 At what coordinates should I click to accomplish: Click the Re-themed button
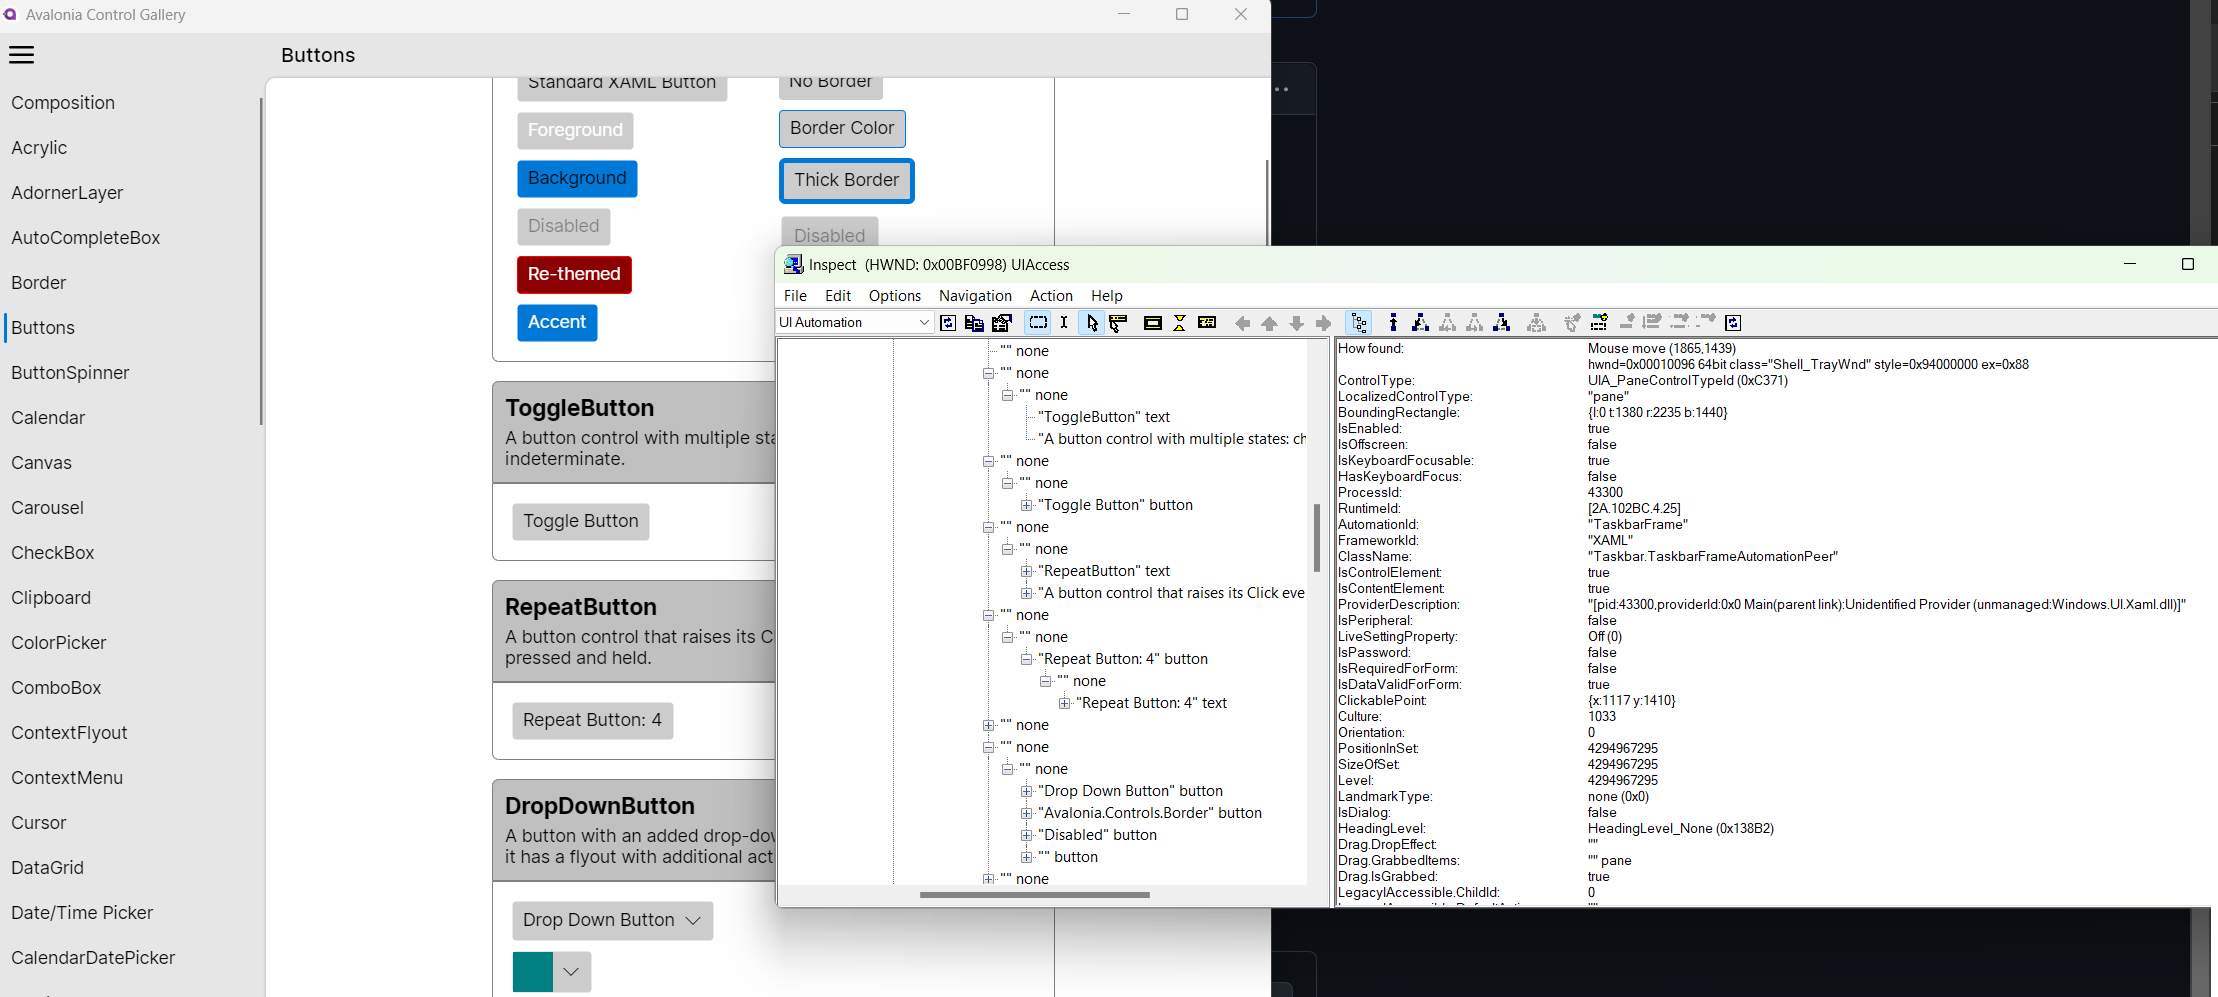point(574,274)
